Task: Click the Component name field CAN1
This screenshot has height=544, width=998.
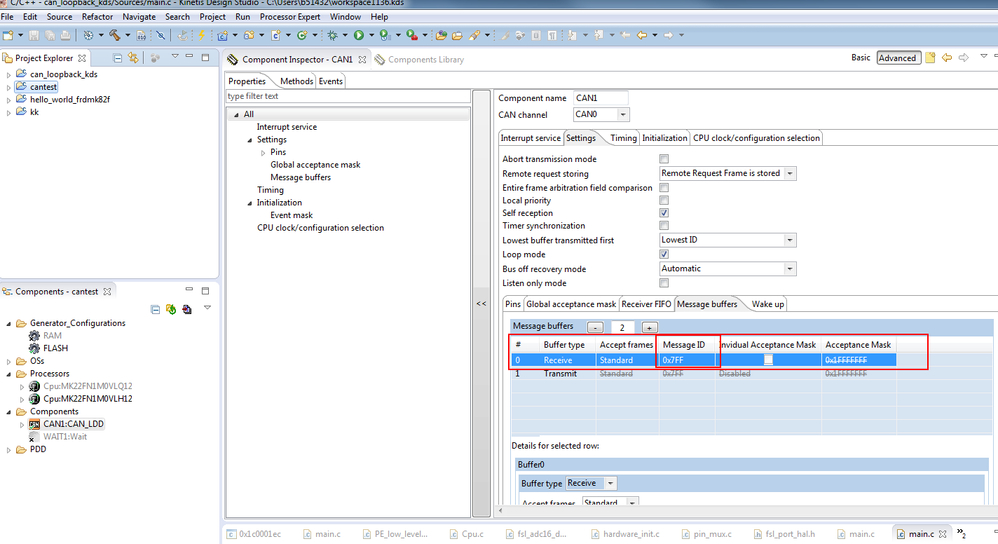Action: tap(600, 98)
